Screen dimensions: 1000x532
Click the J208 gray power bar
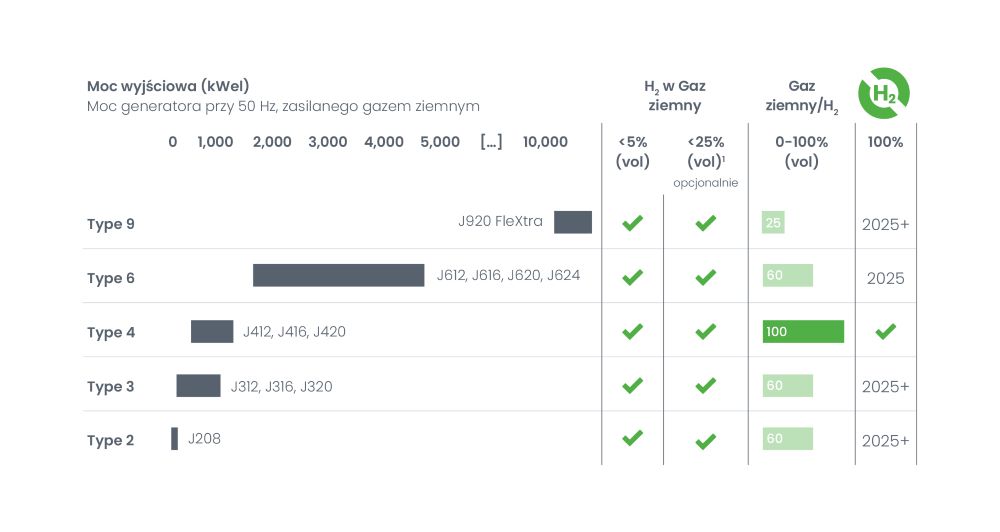click(x=174, y=438)
